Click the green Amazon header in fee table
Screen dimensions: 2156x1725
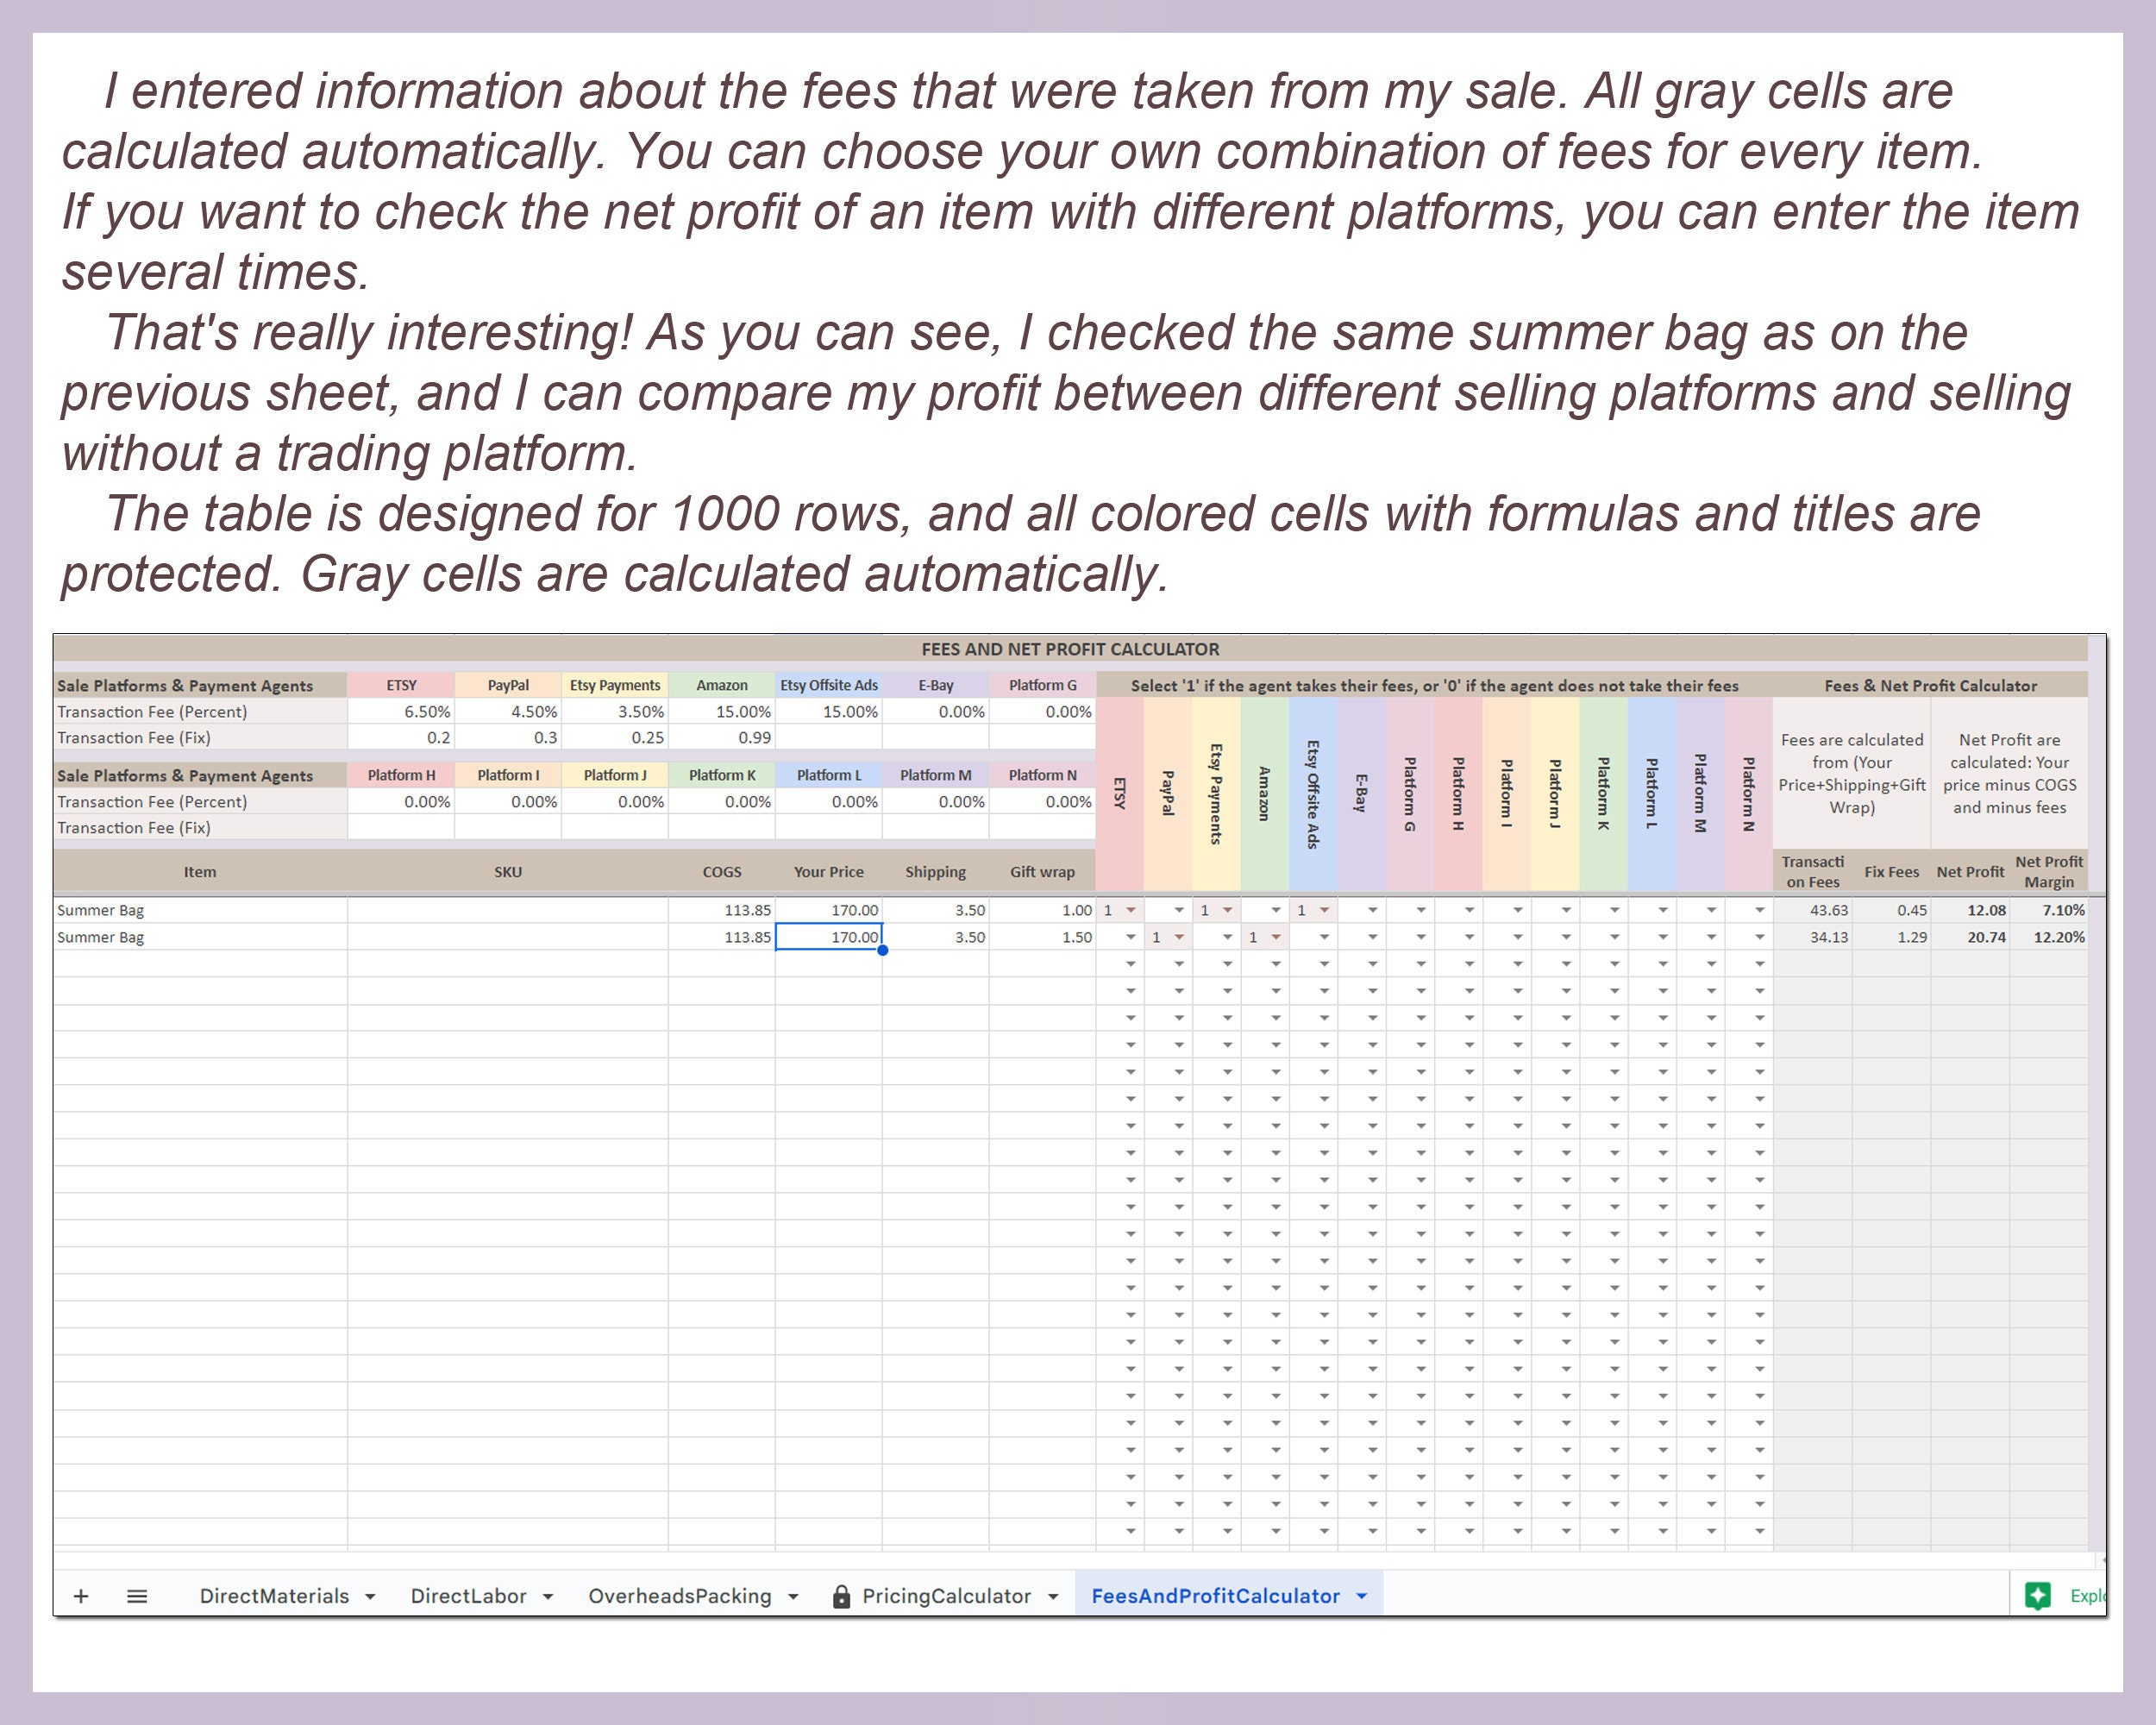pyautogui.click(x=722, y=685)
